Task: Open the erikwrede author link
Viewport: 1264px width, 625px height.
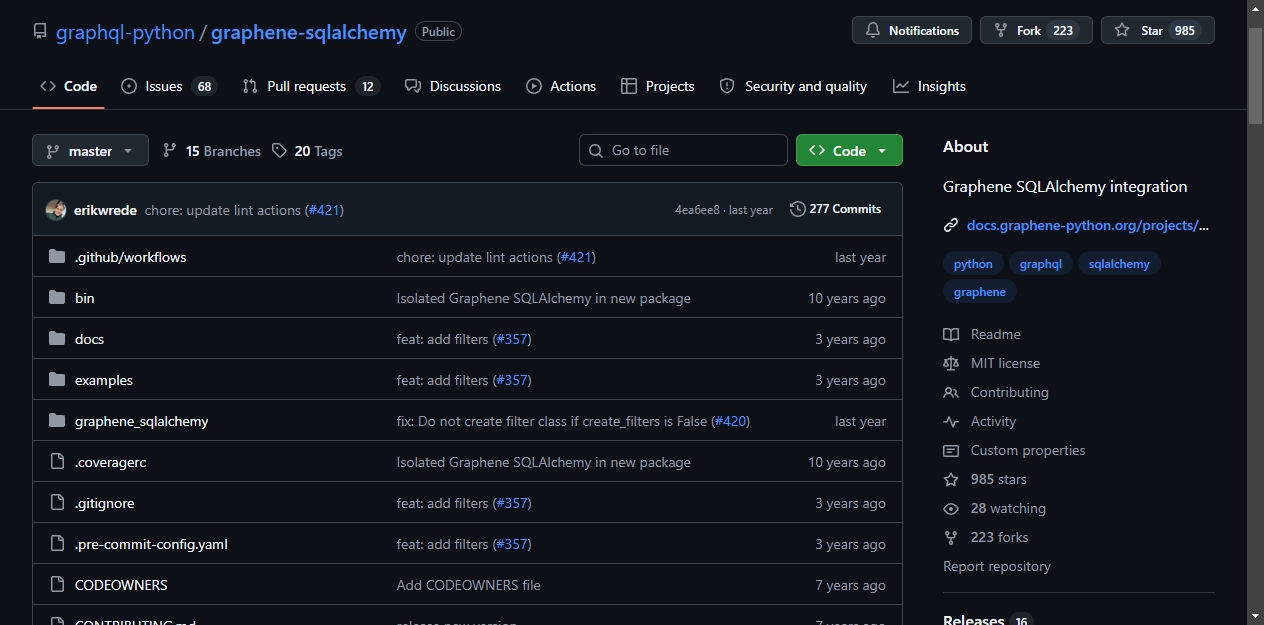Action: coord(105,210)
